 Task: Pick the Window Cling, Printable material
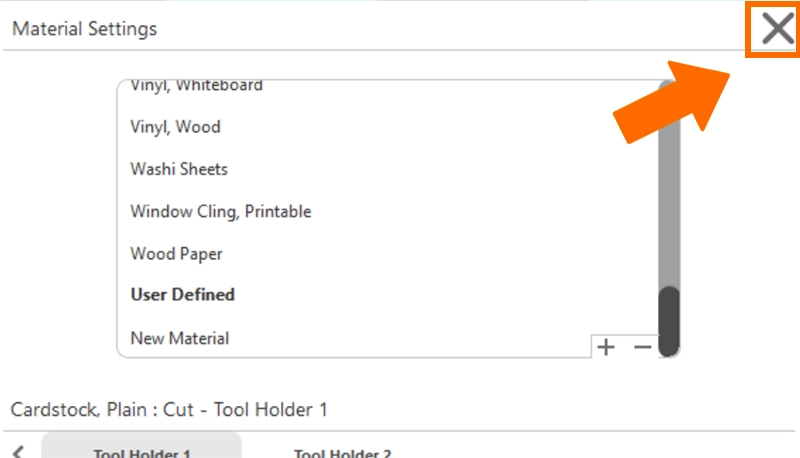tap(220, 211)
